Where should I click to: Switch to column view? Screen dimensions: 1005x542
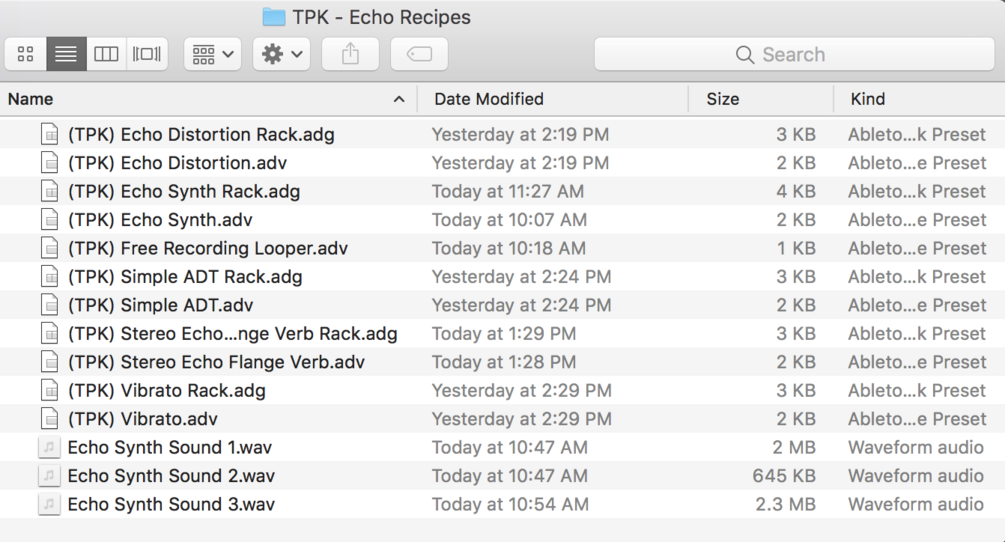pyautogui.click(x=106, y=54)
